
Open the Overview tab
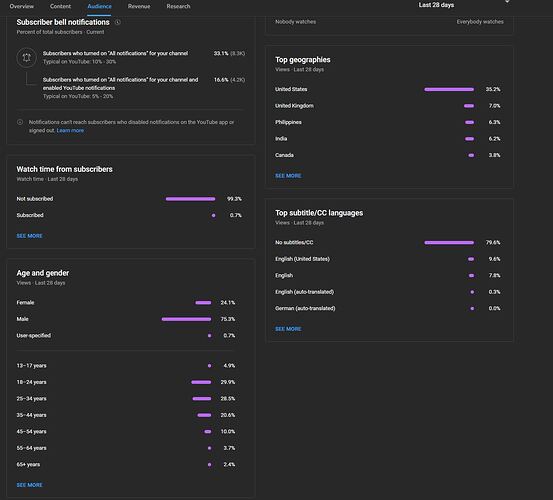point(22,6)
